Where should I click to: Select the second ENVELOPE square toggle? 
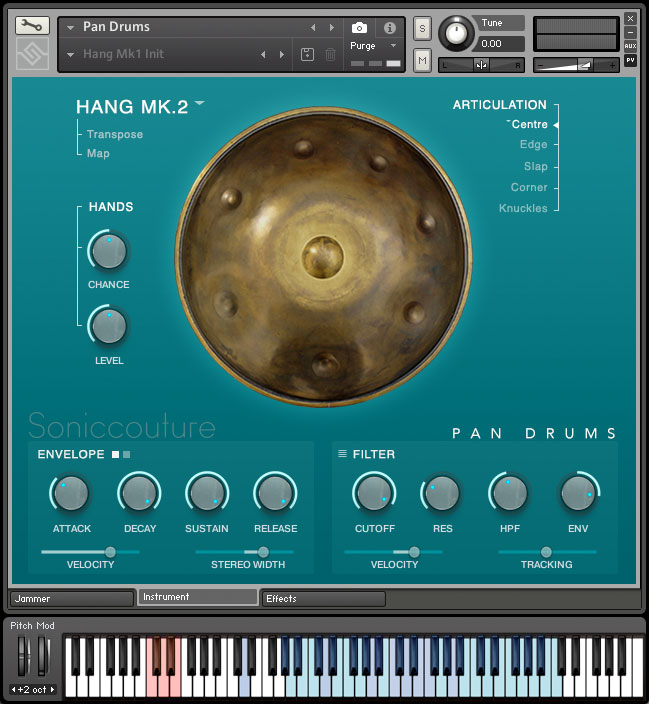tap(127, 454)
